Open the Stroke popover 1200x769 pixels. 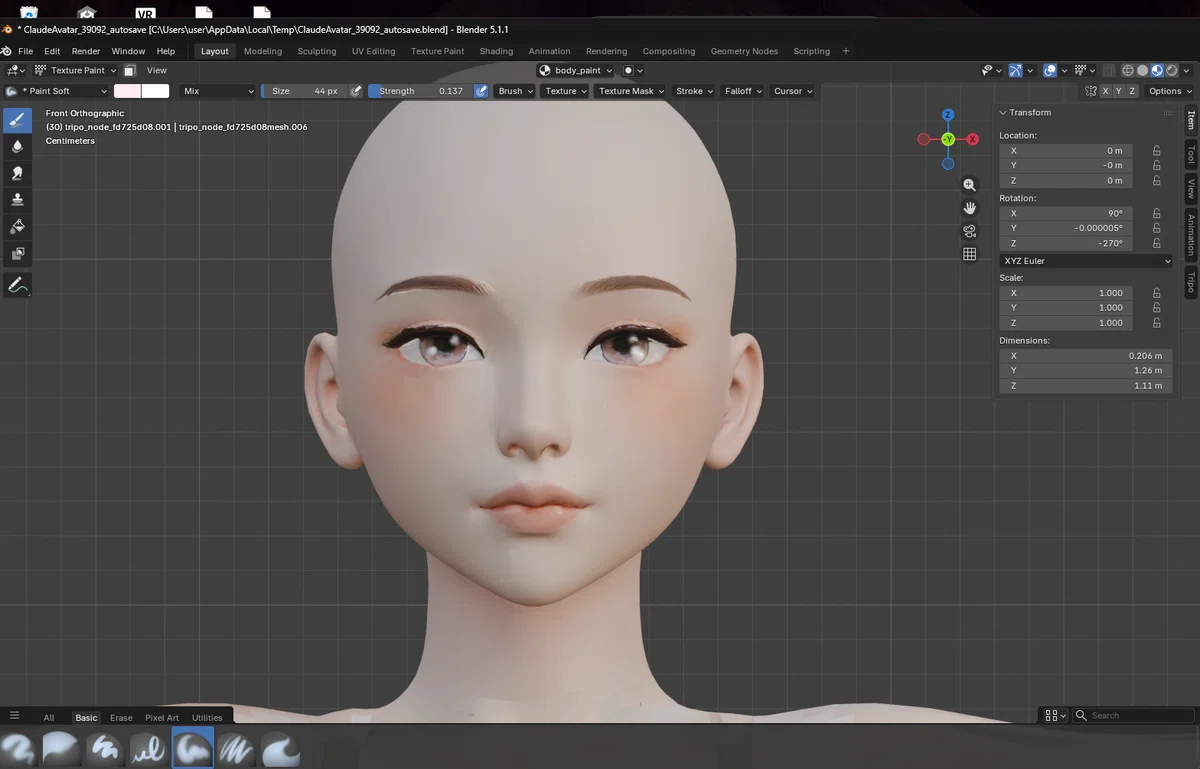(x=694, y=91)
